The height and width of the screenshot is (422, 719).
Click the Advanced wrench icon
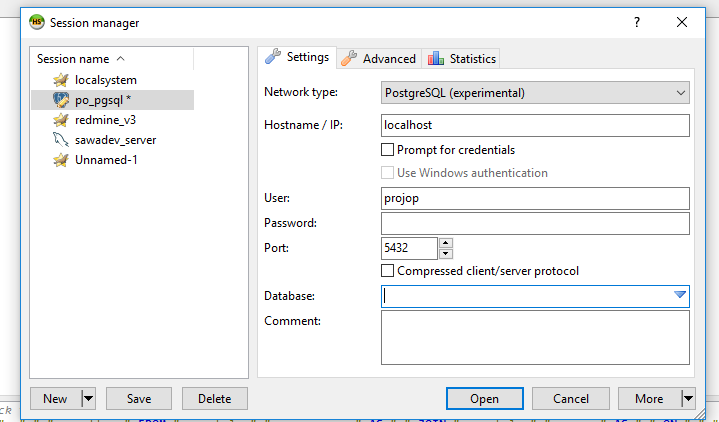point(349,58)
